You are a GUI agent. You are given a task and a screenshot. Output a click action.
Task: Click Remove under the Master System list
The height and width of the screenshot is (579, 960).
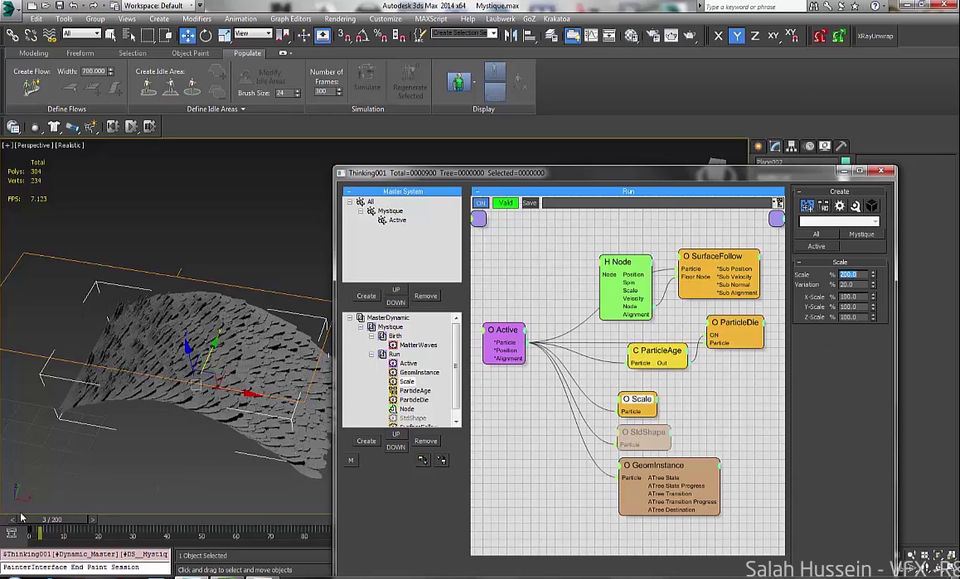point(426,296)
